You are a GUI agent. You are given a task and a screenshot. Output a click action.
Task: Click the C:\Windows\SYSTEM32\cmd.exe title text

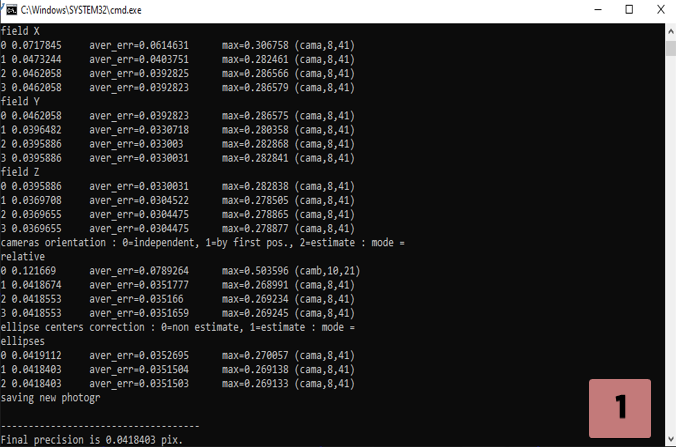tap(89, 10)
